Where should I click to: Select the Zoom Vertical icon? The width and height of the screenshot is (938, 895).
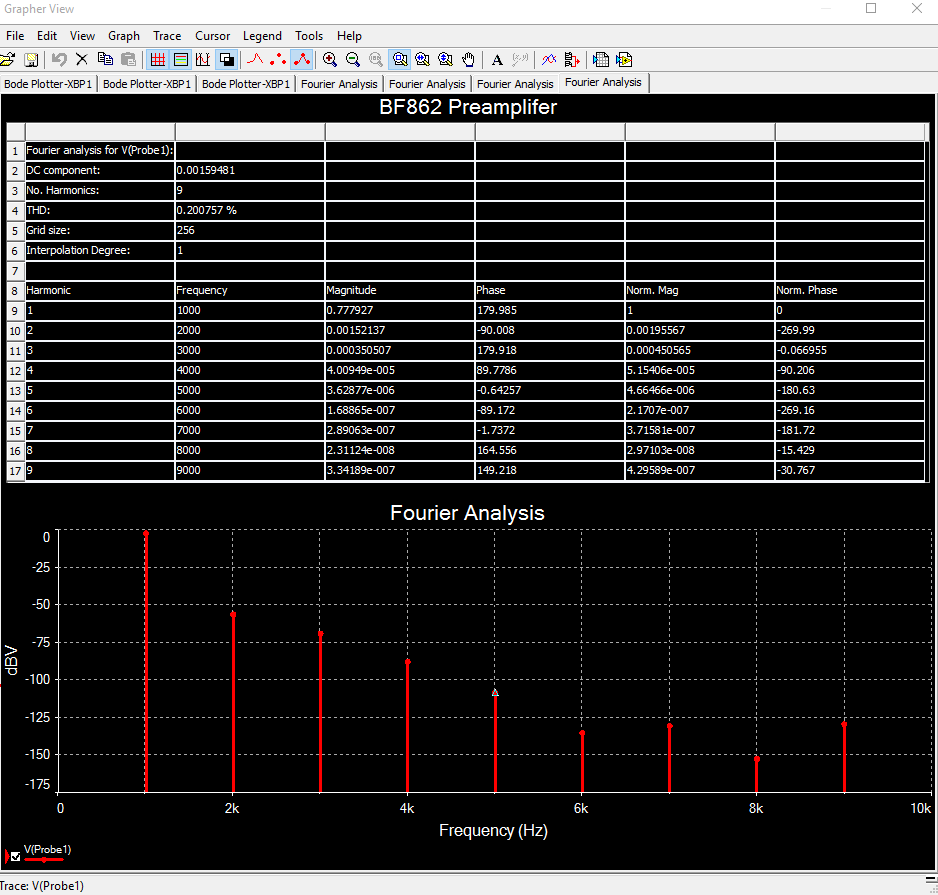coord(446,59)
